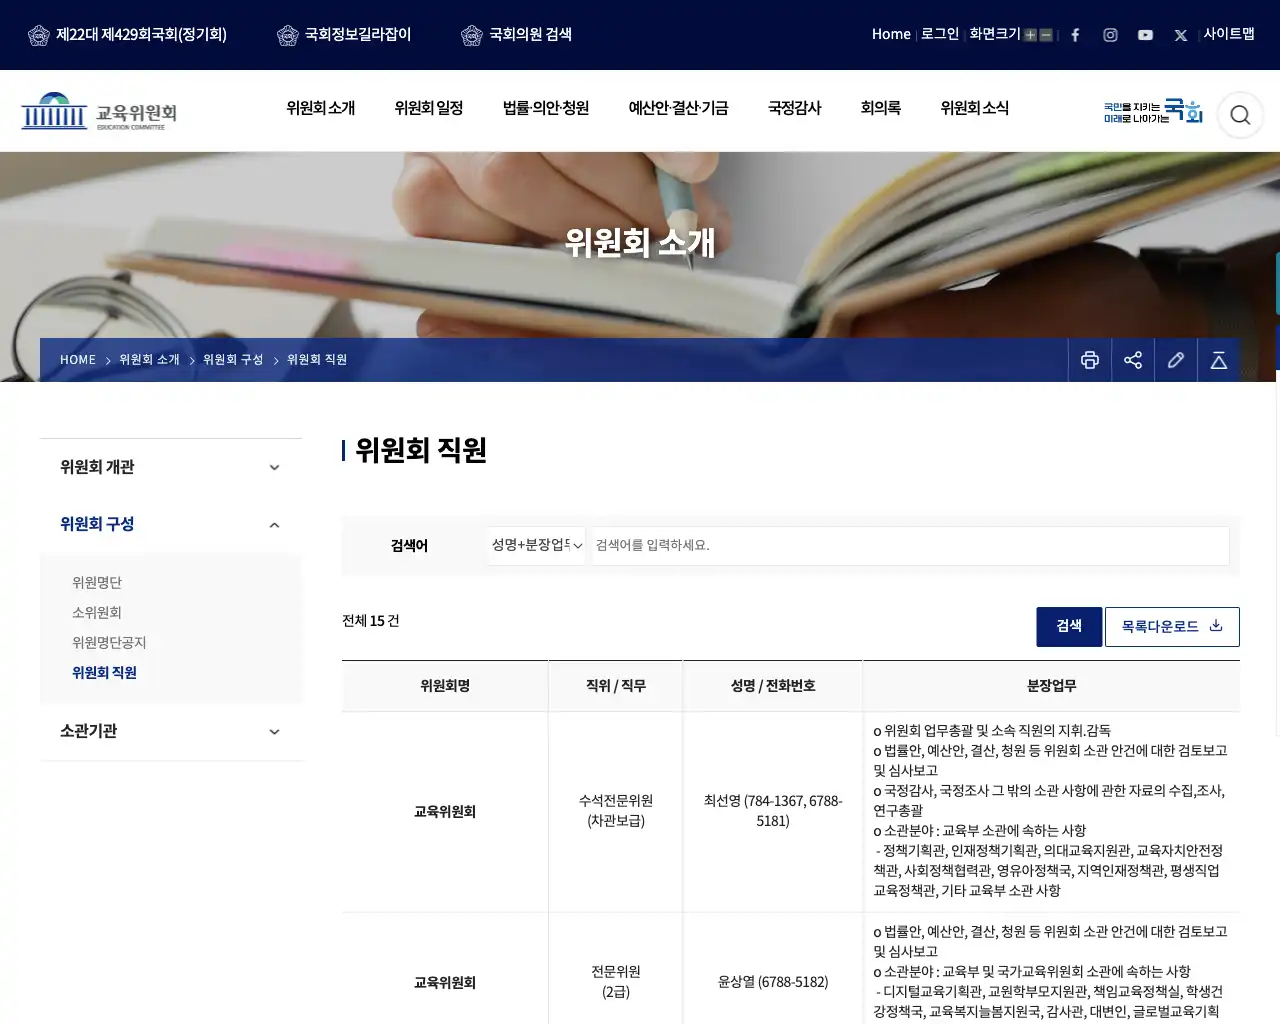Open 국회의원 검색 link
Screen dimensions: 1280x1024
(516, 35)
